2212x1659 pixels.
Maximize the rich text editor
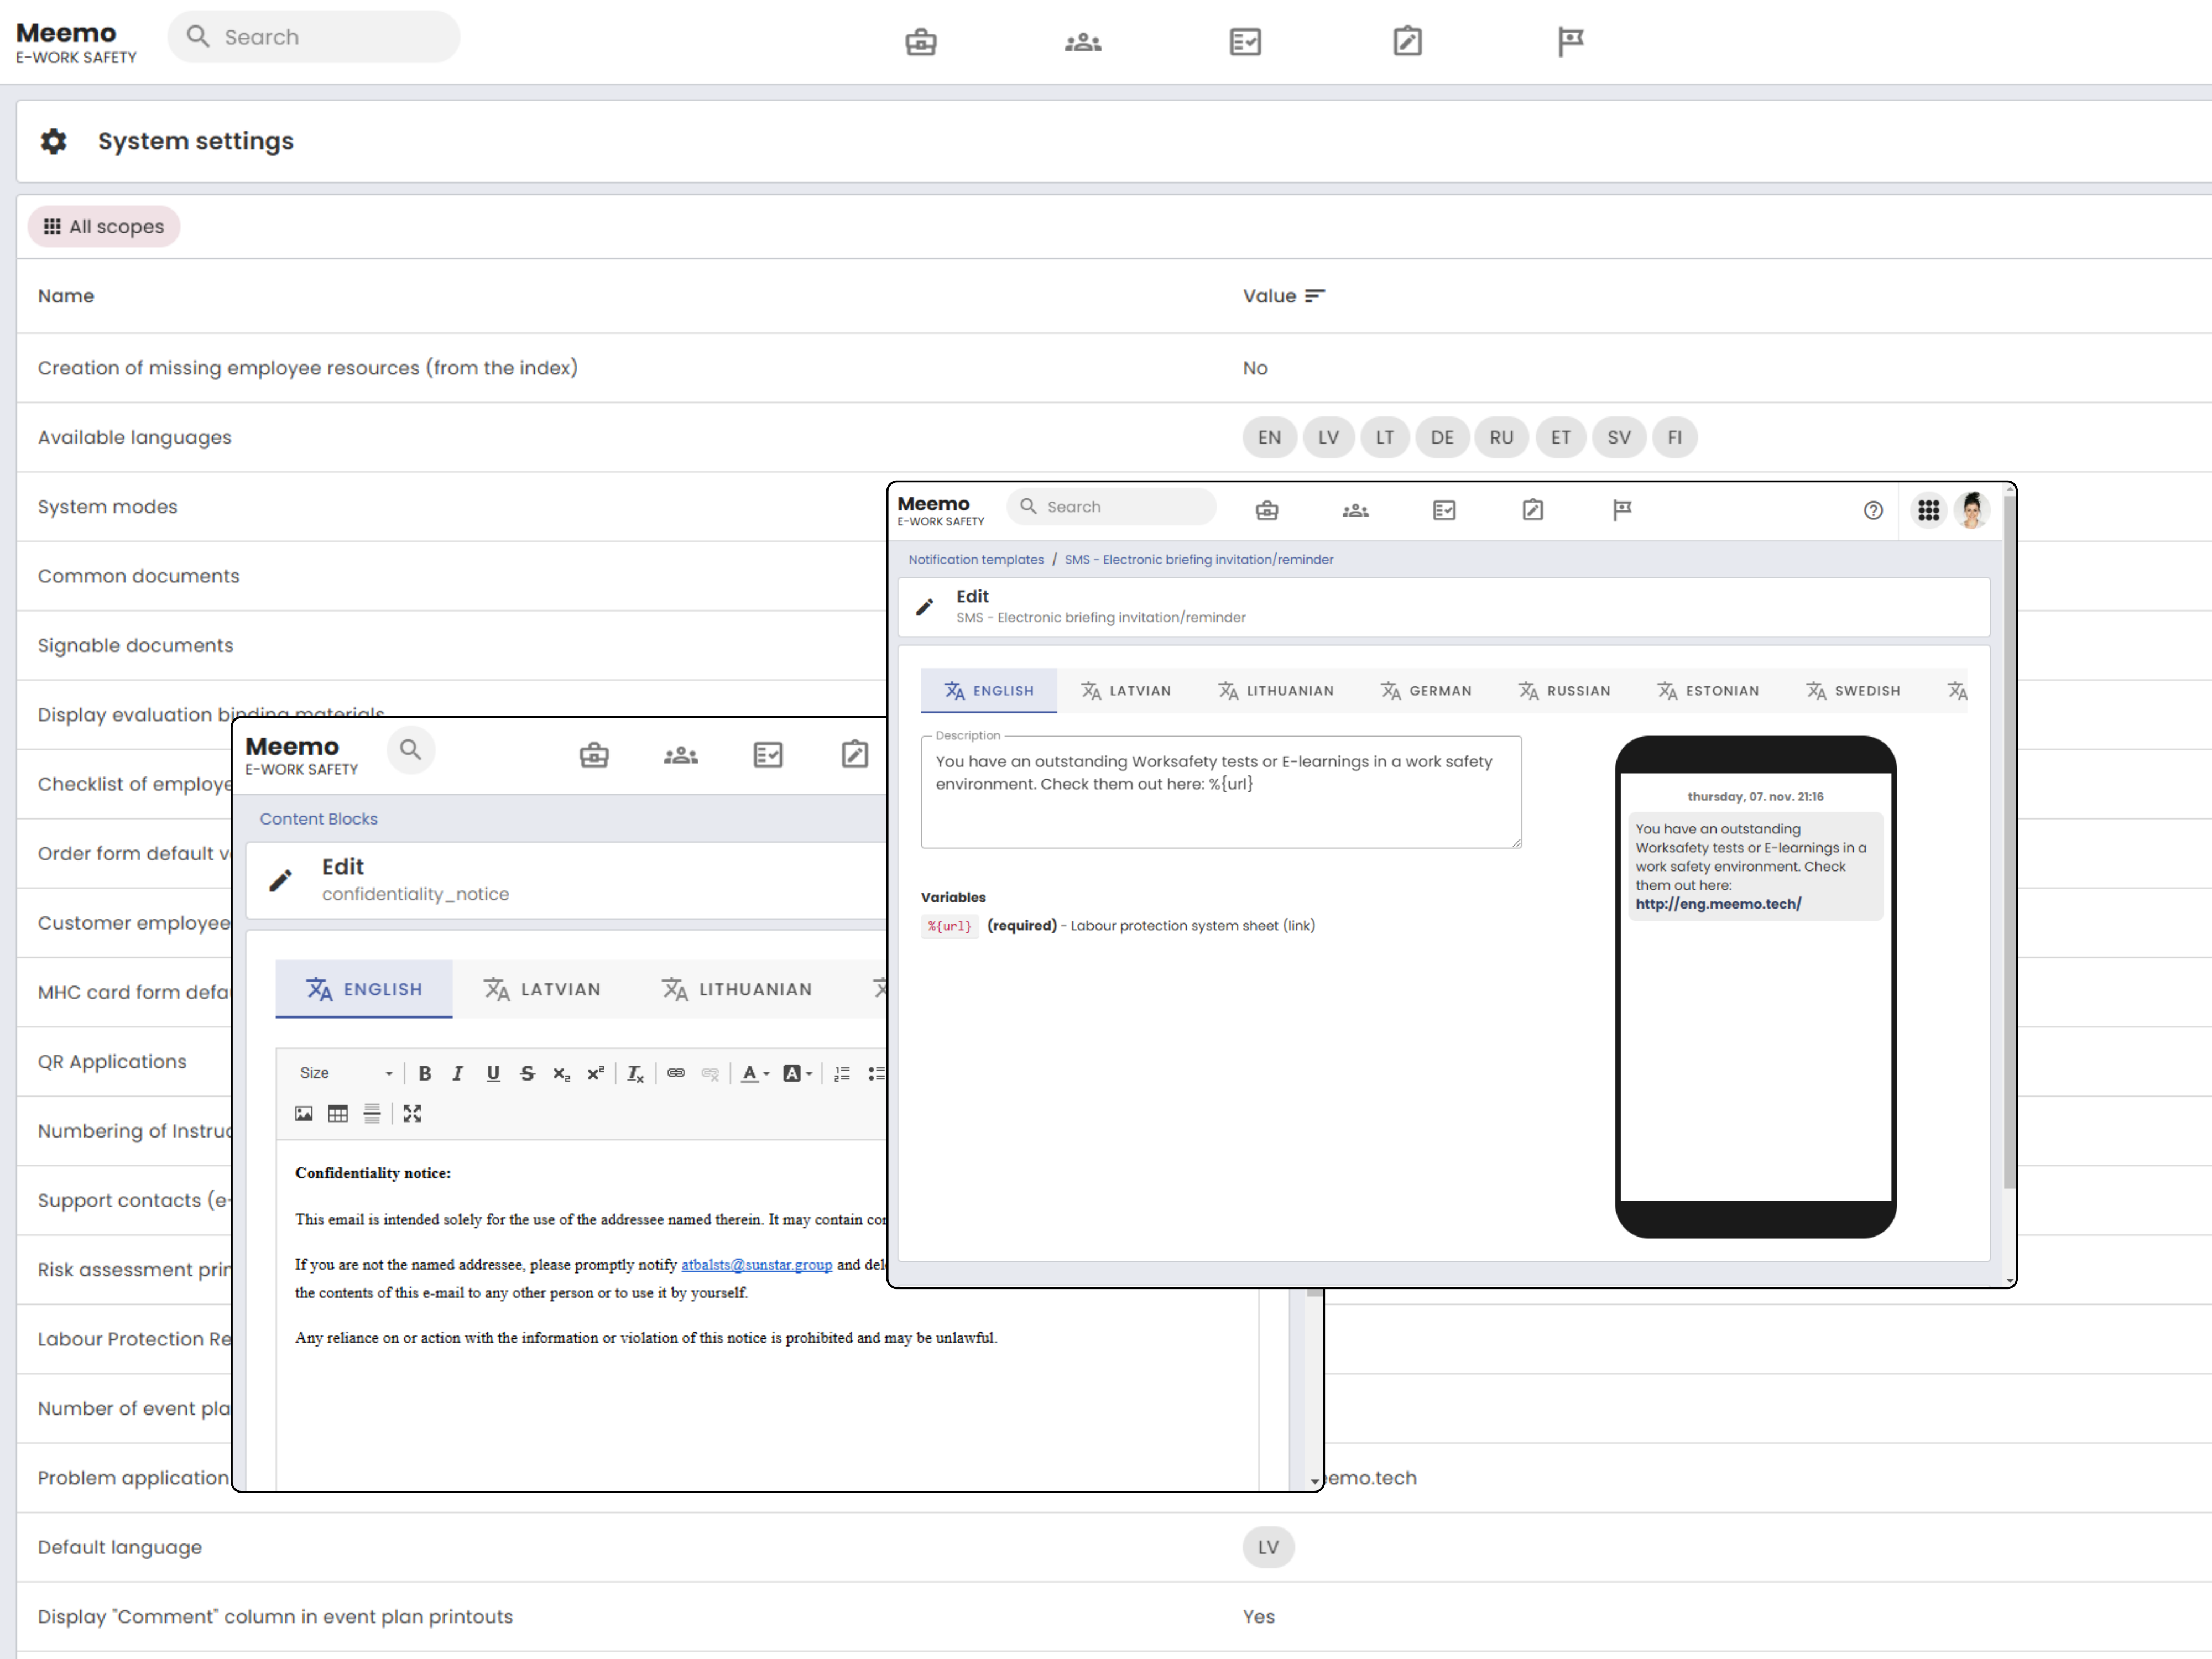[412, 1113]
